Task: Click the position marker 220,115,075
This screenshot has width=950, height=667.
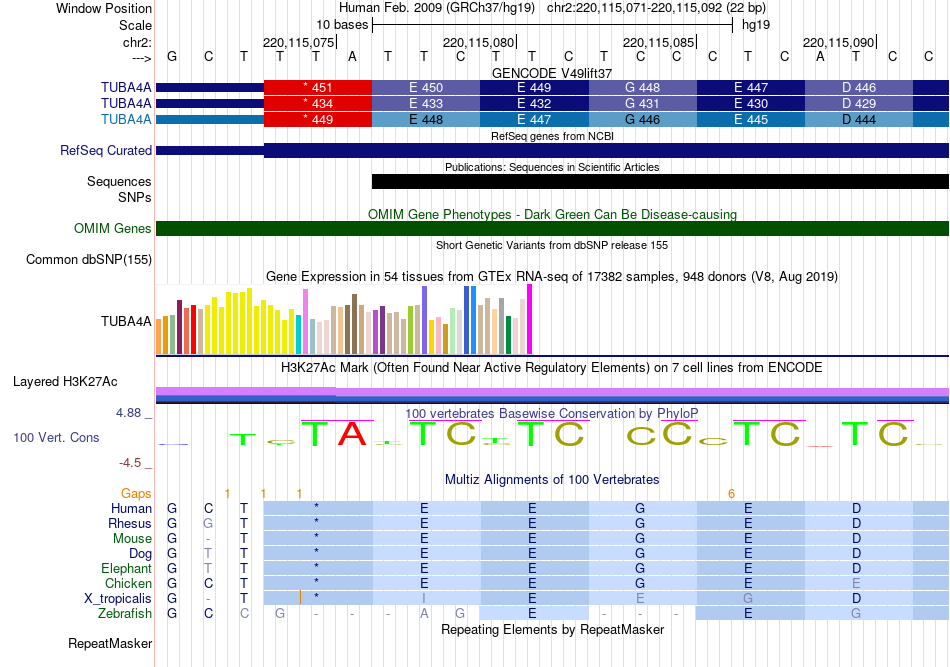Action: tap(299, 42)
